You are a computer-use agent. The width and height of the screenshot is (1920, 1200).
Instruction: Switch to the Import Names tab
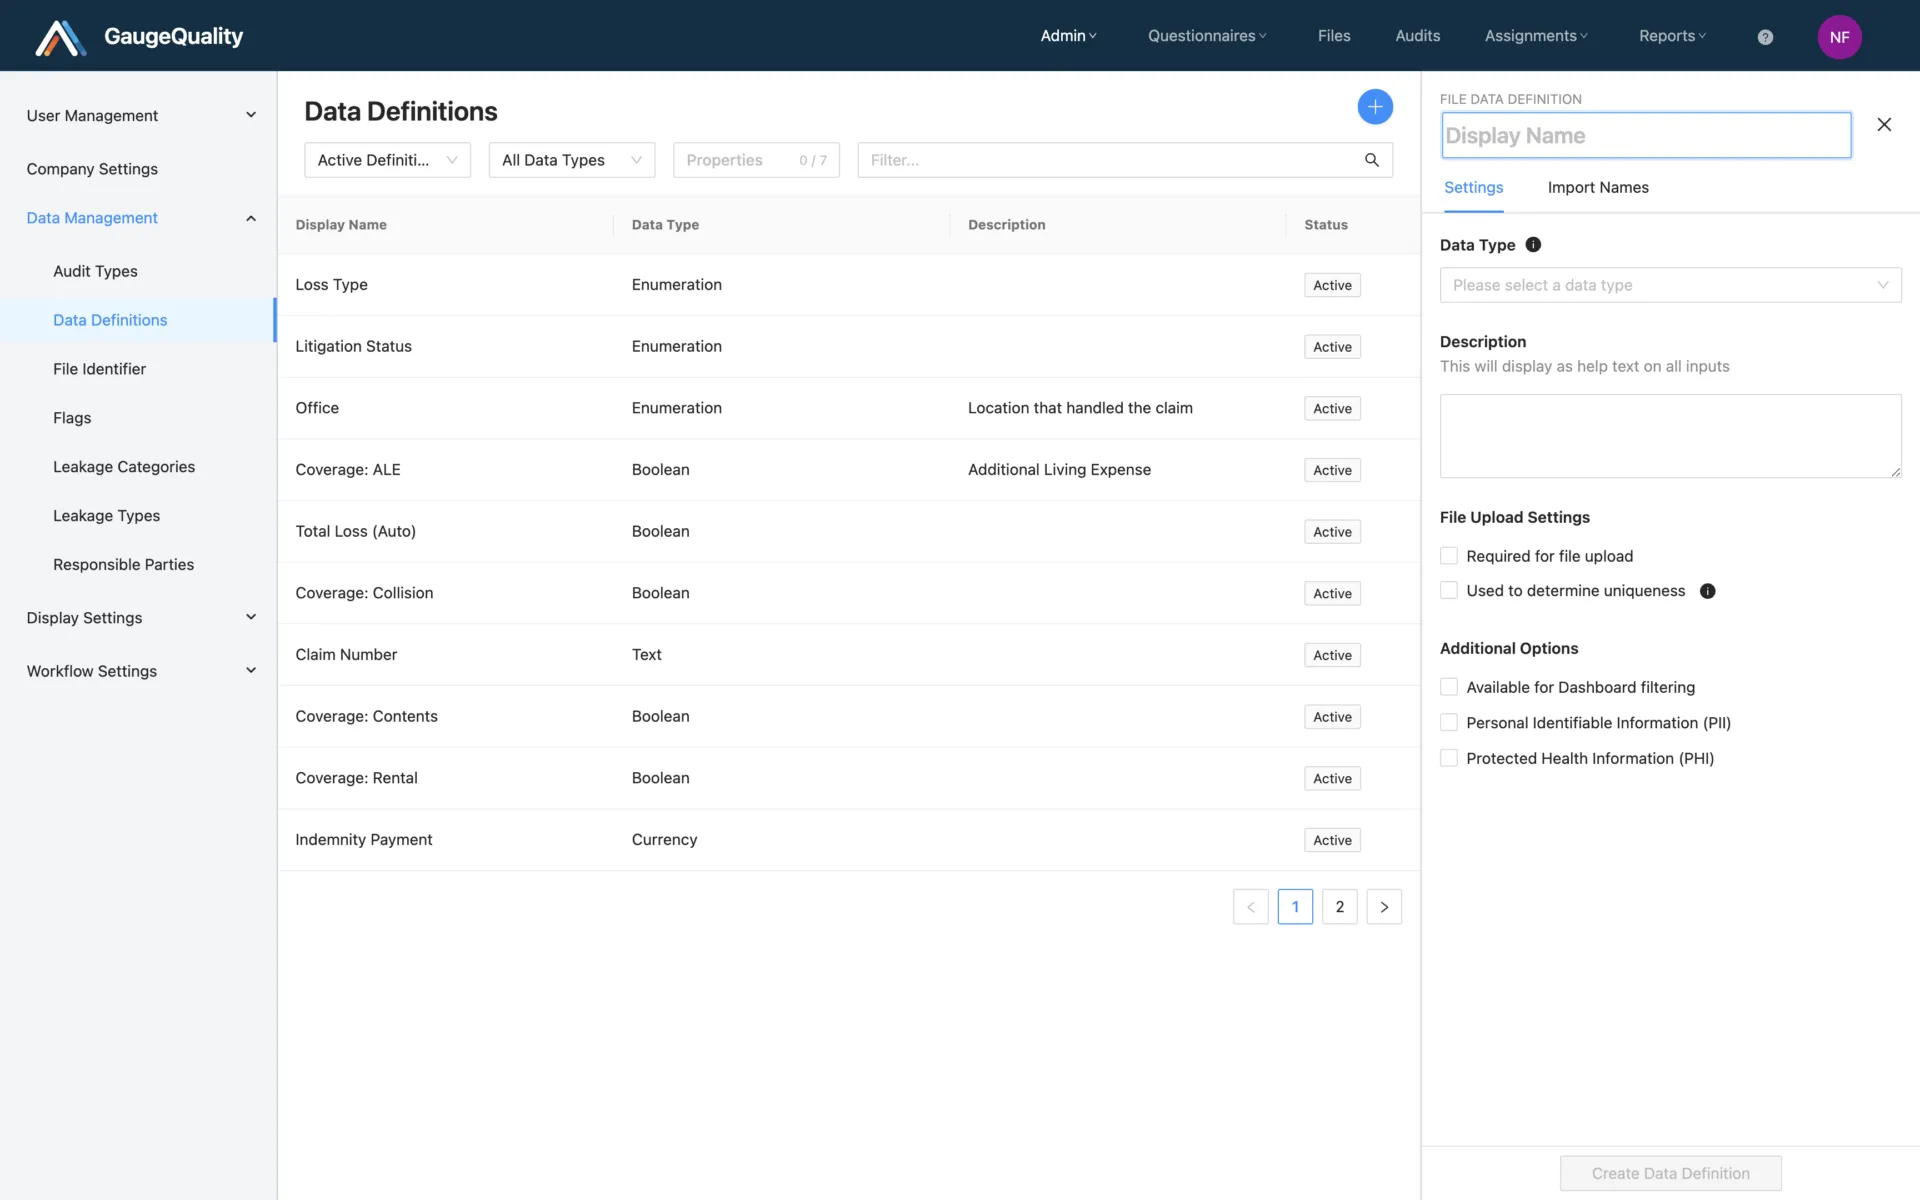pyautogui.click(x=1597, y=188)
